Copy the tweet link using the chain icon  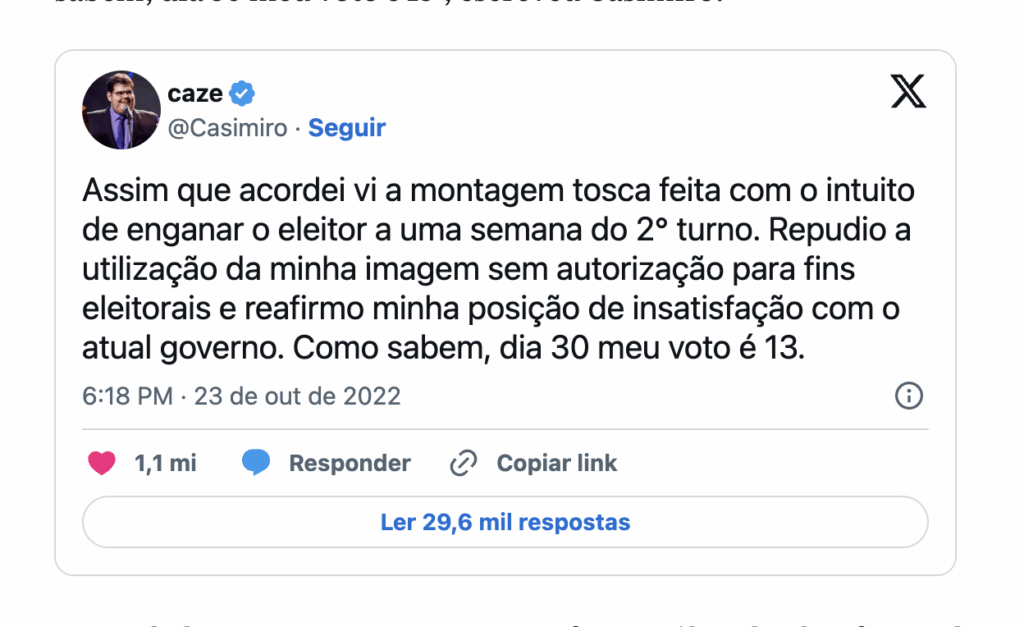click(x=461, y=463)
